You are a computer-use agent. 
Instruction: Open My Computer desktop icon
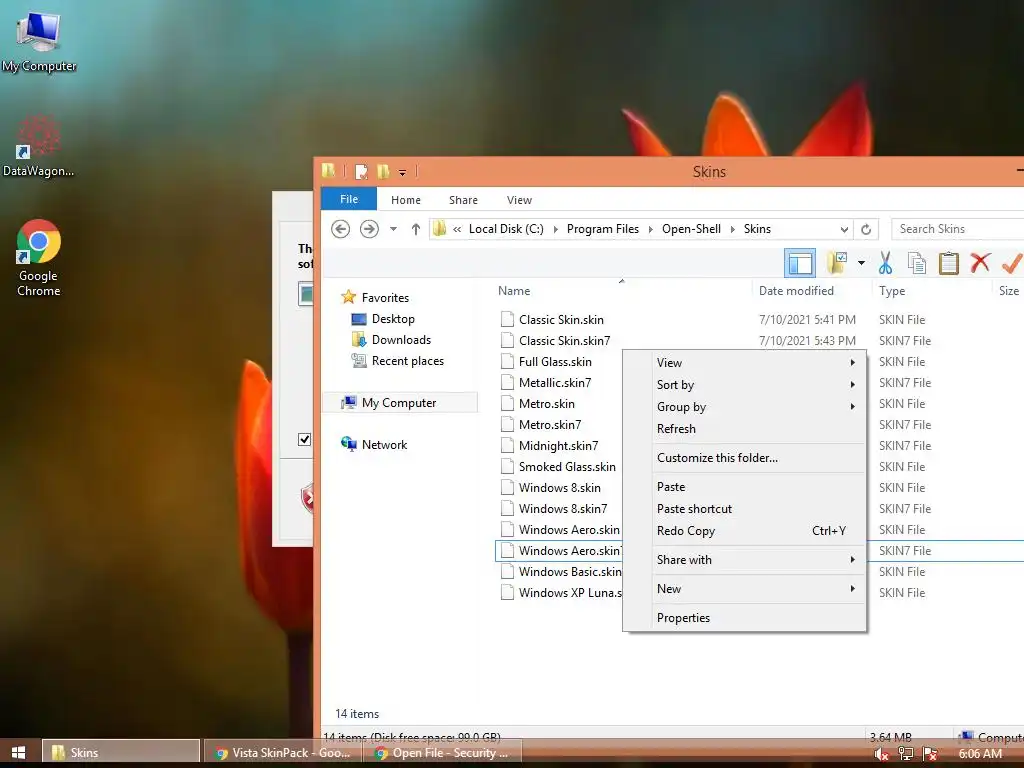pos(39,41)
